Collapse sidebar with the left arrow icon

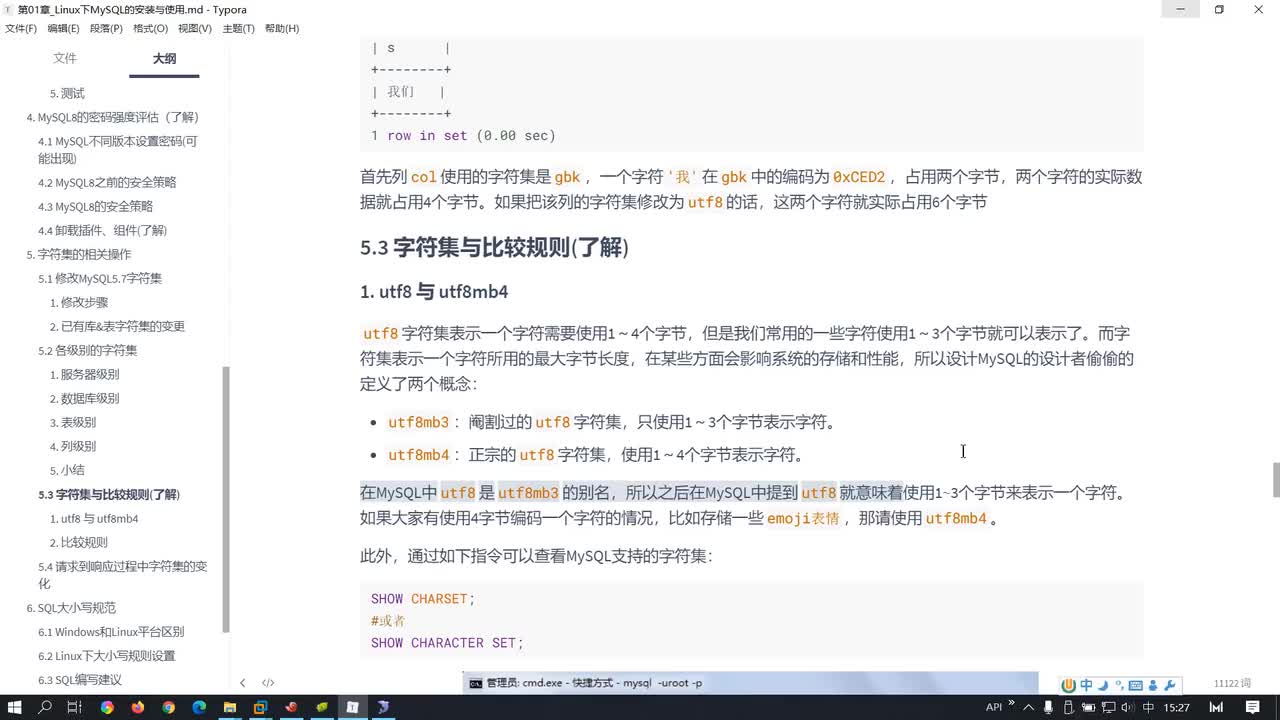tap(242, 683)
